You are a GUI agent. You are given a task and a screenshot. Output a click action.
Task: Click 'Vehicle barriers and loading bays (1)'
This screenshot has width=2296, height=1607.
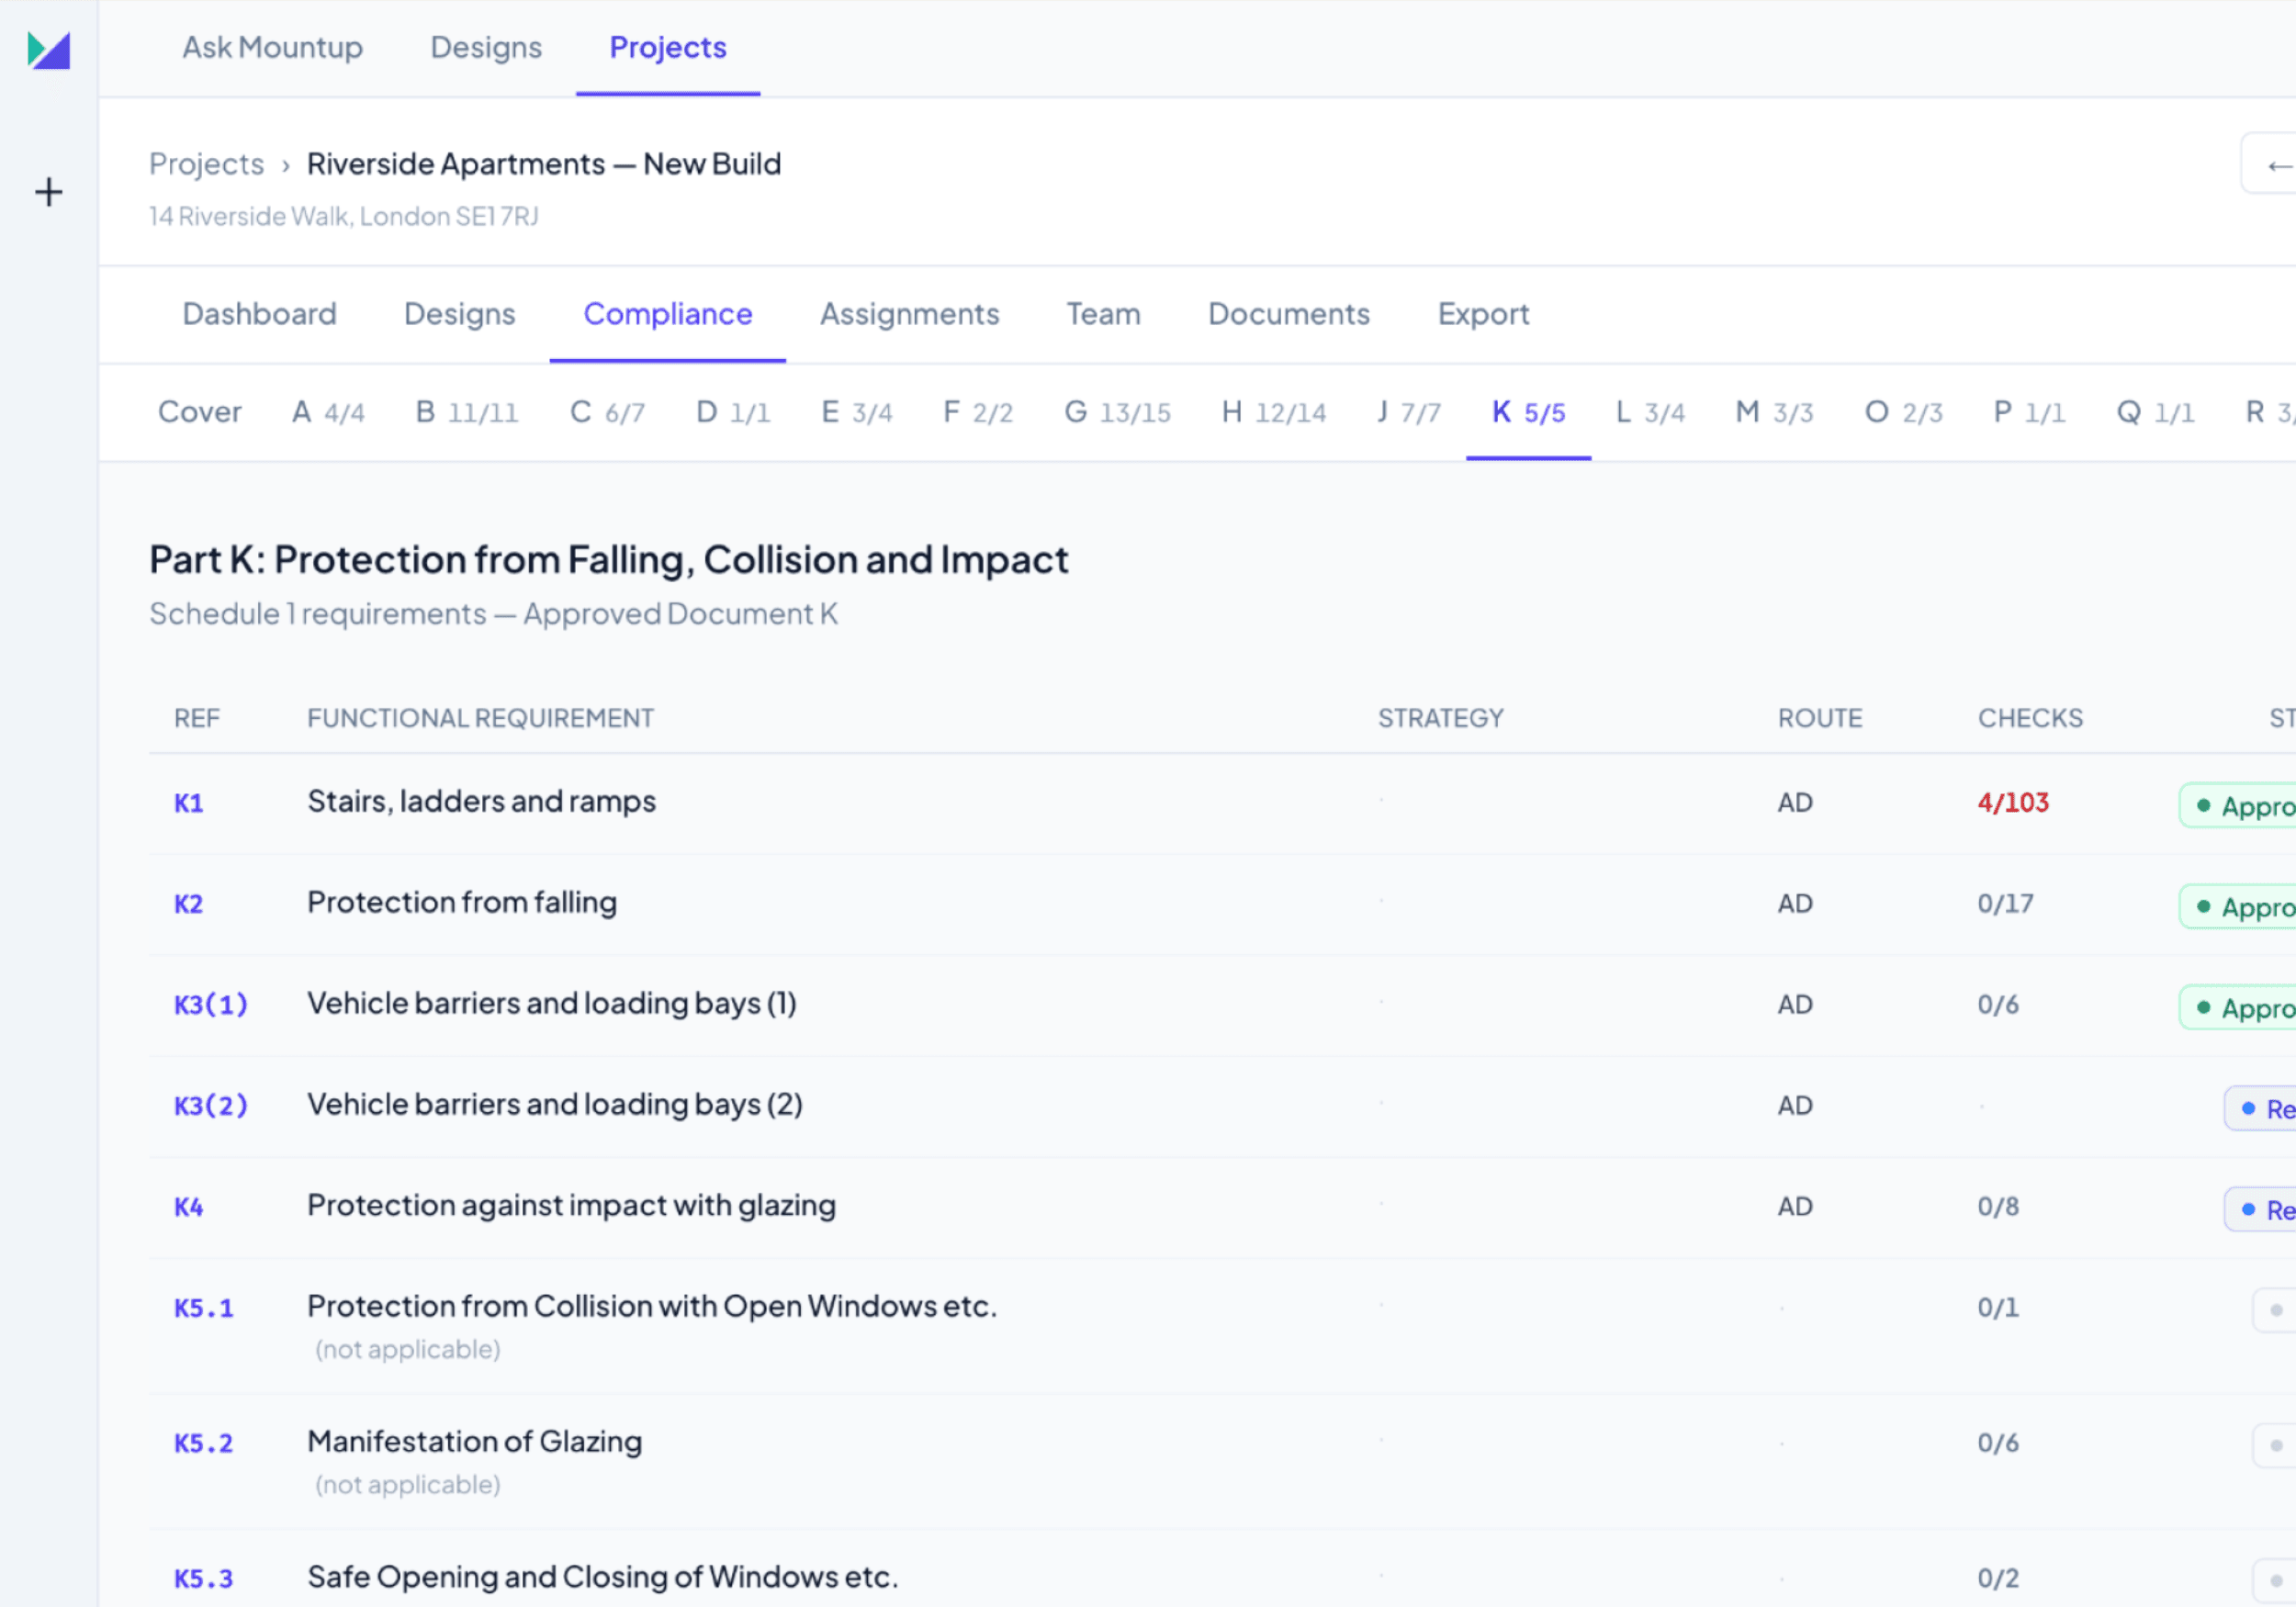tap(552, 1004)
